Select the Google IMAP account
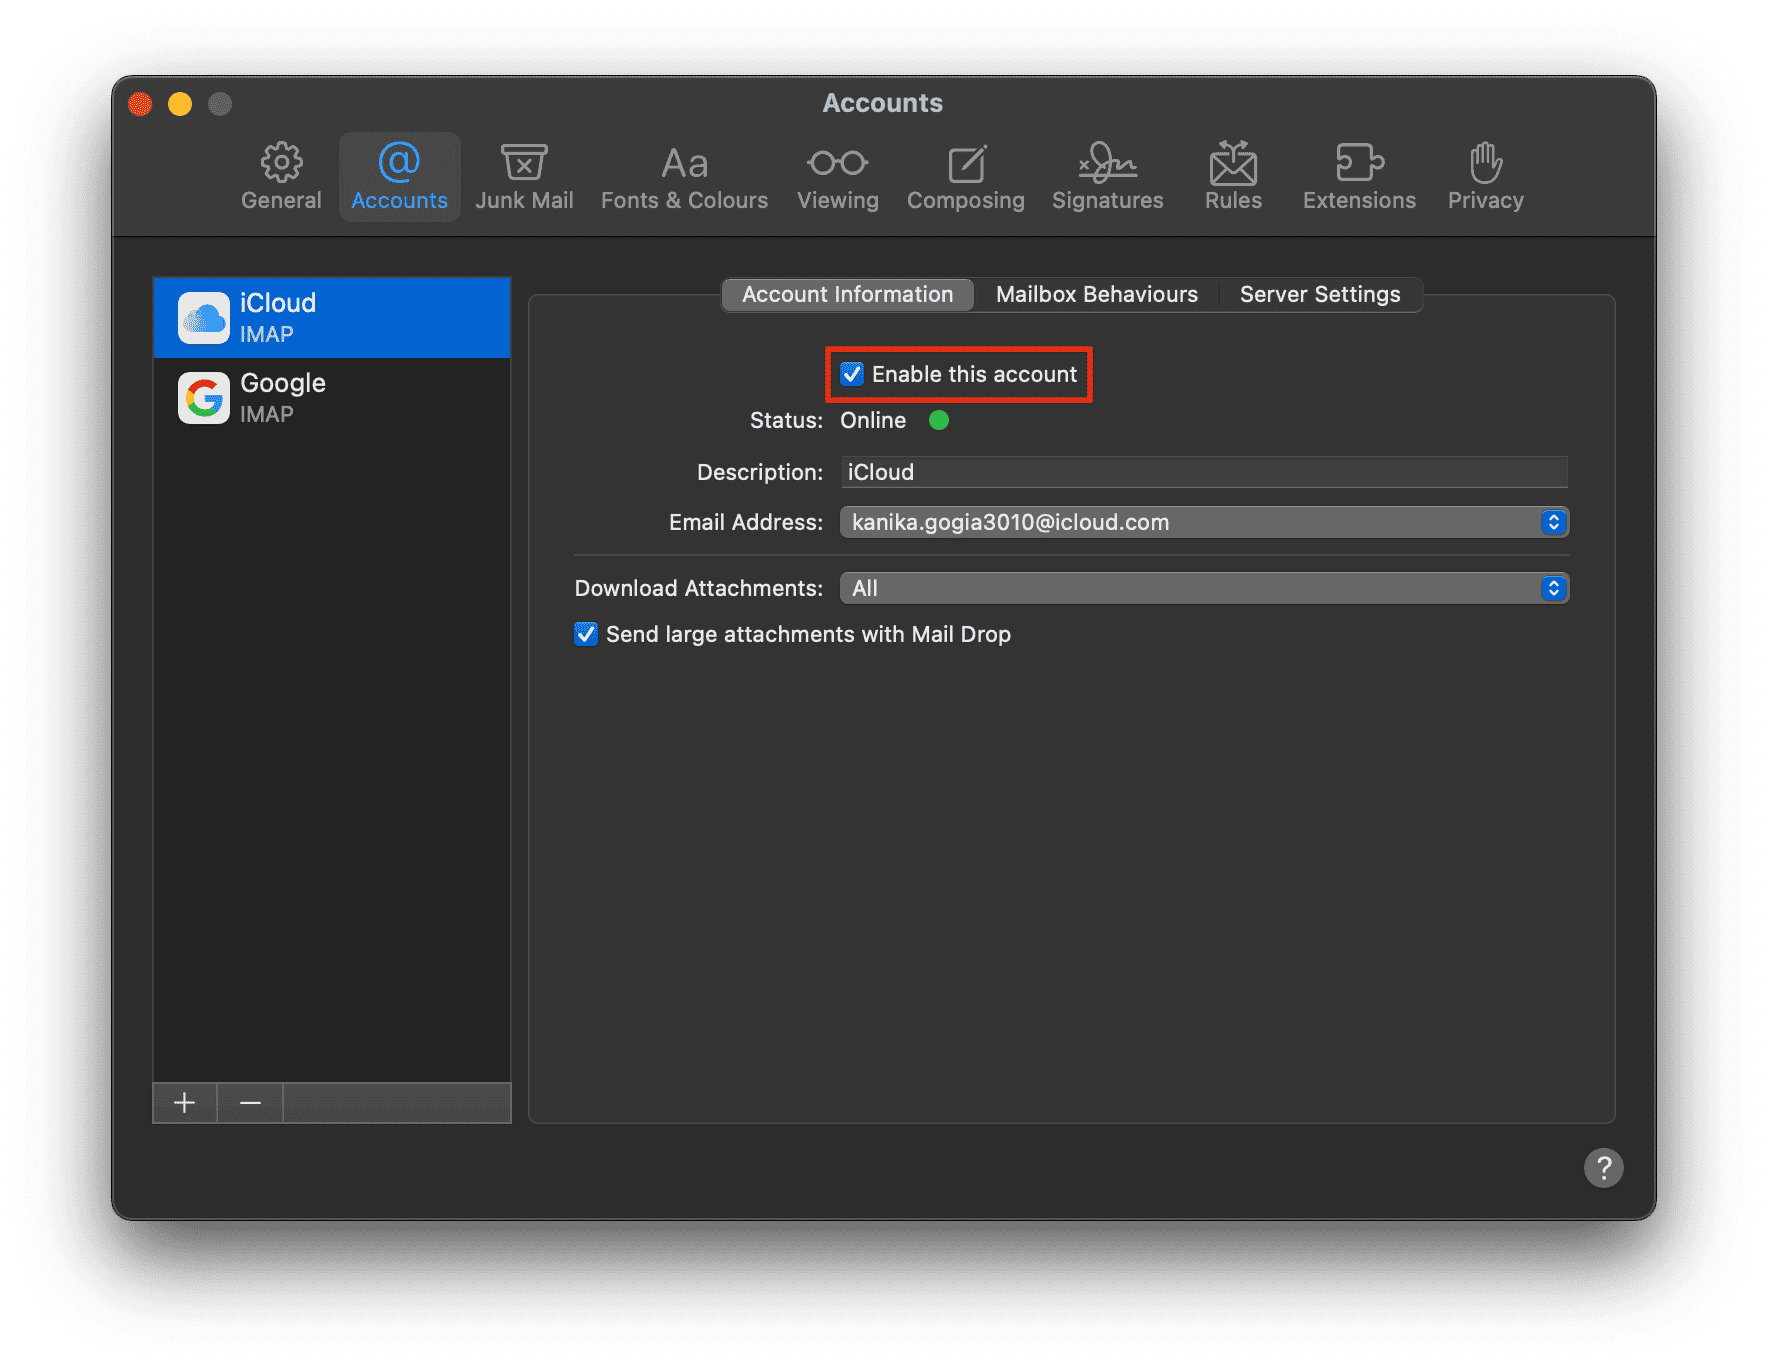This screenshot has height=1368, width=1768. click(x=331, y=398)
